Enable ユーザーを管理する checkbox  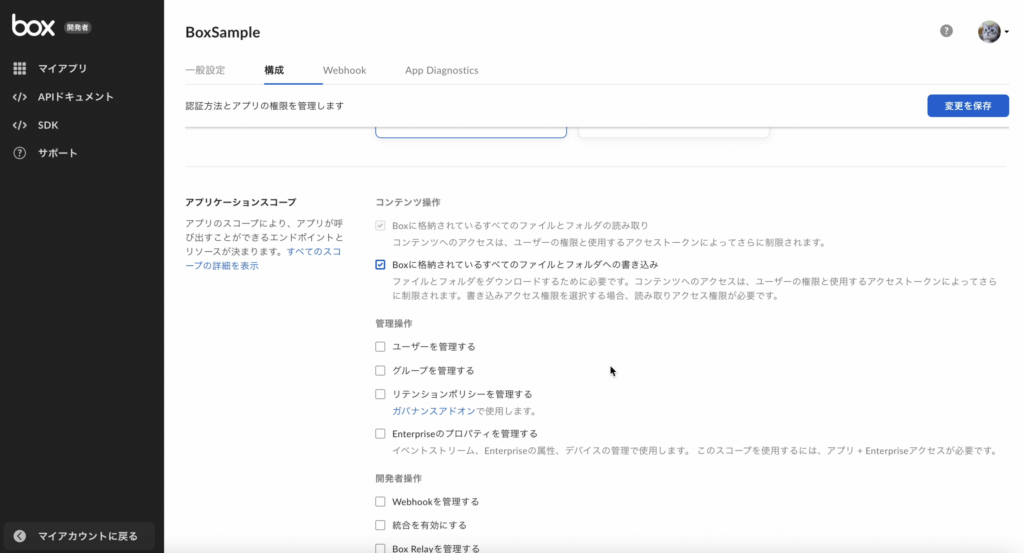click(x=380, y=347)
